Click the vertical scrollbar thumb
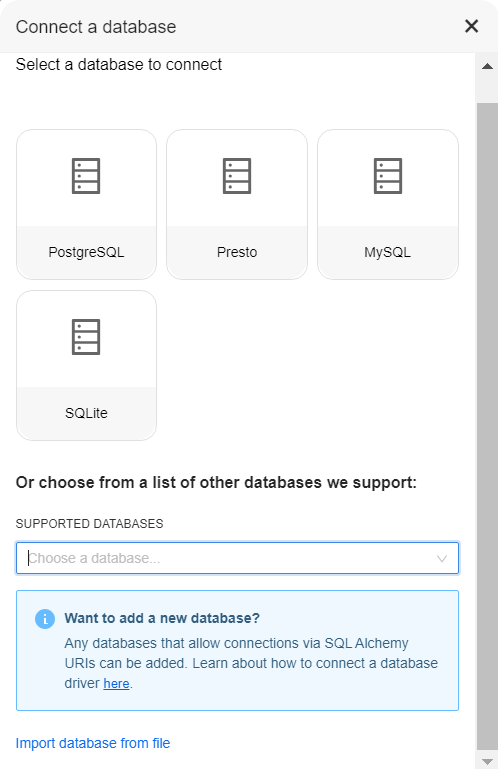The image size is (498, 769). [487, 426]
